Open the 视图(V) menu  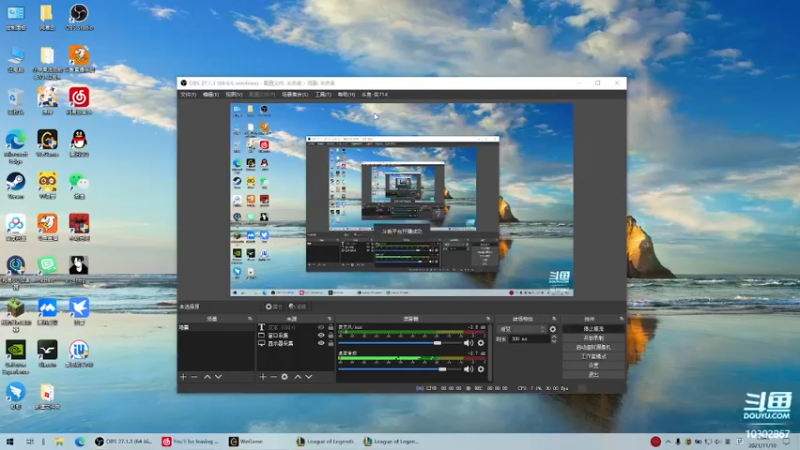click(x=234, y=95)
